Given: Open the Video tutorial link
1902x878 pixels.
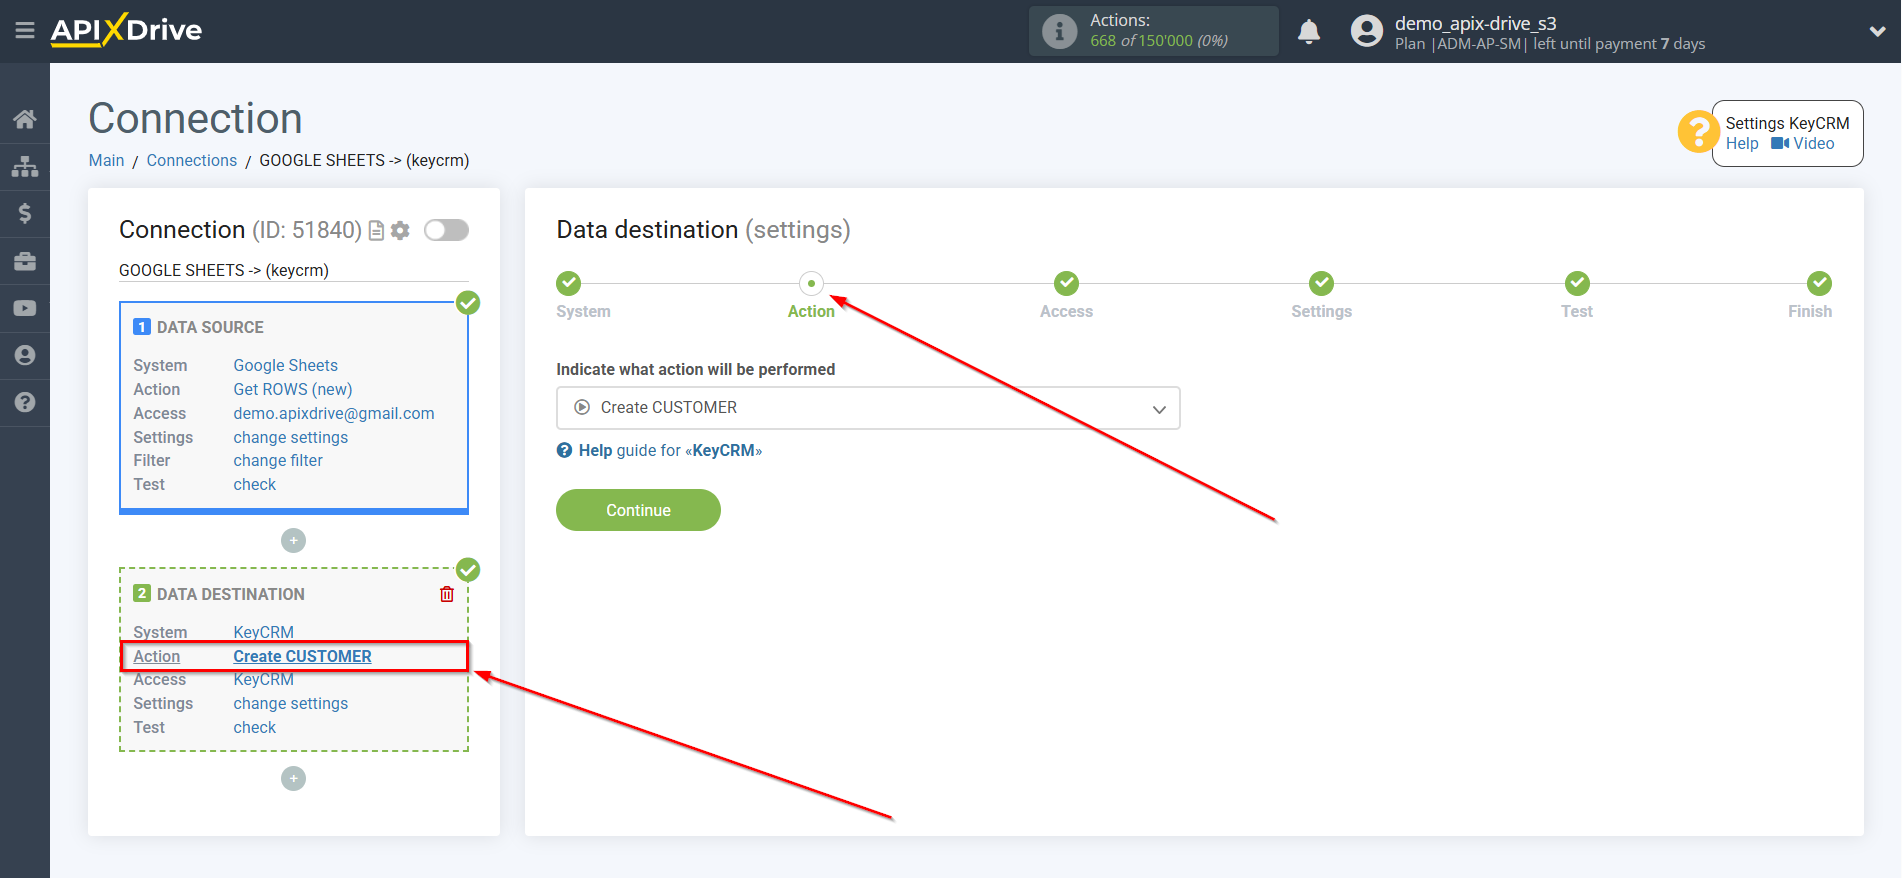Looking at the screenshot, I should pos(1803,144).
